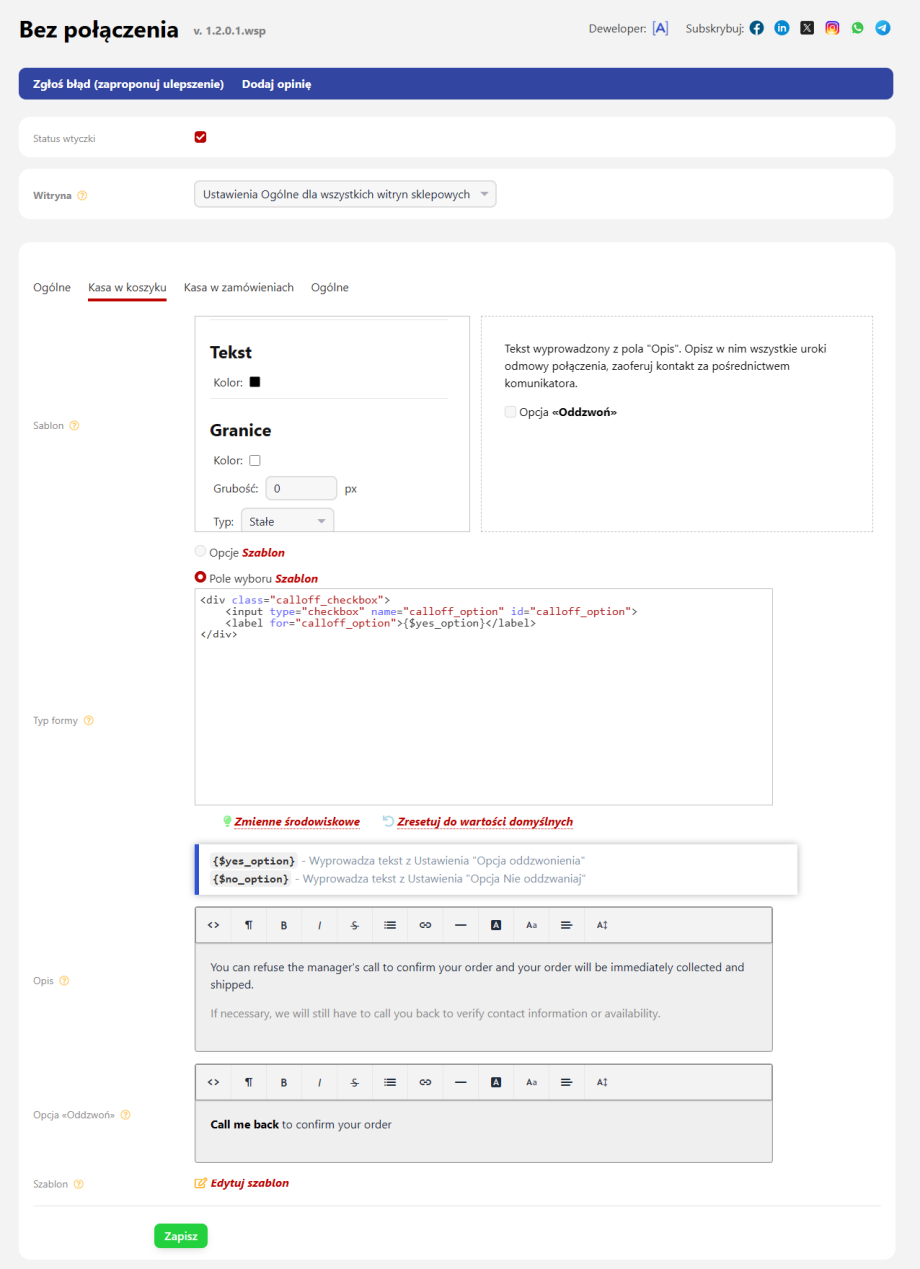
Task: Click Zresetuj do wartości domyślnych link
Action: click(484, 822)
